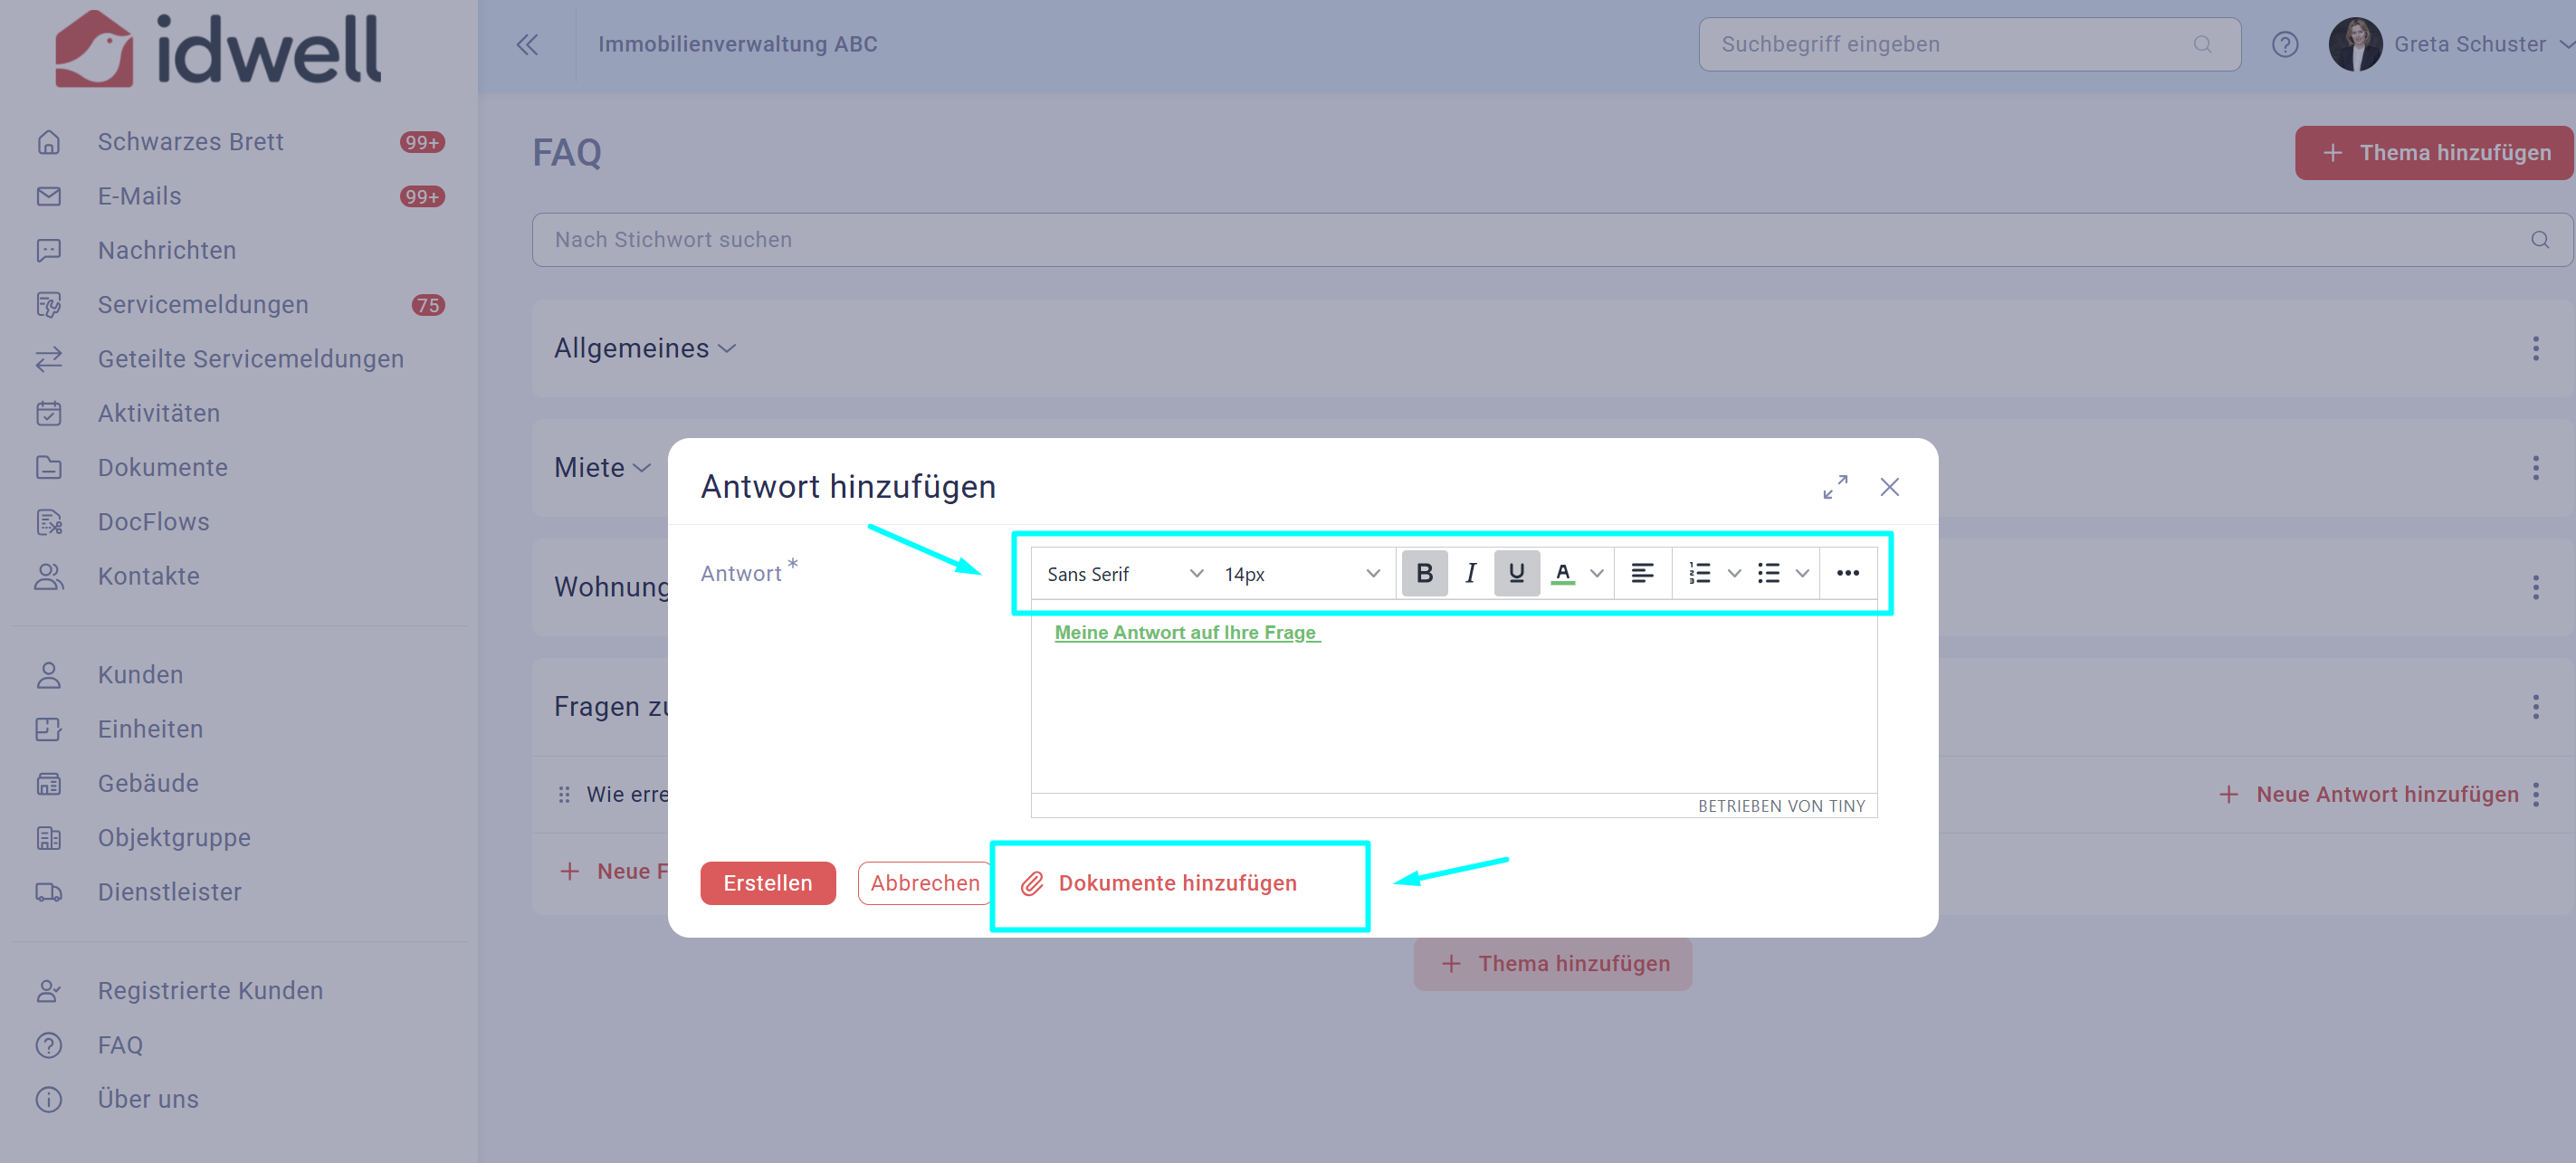Open more toolbar options ellipsis
2576x1163 pixels.
(1847, 573)
